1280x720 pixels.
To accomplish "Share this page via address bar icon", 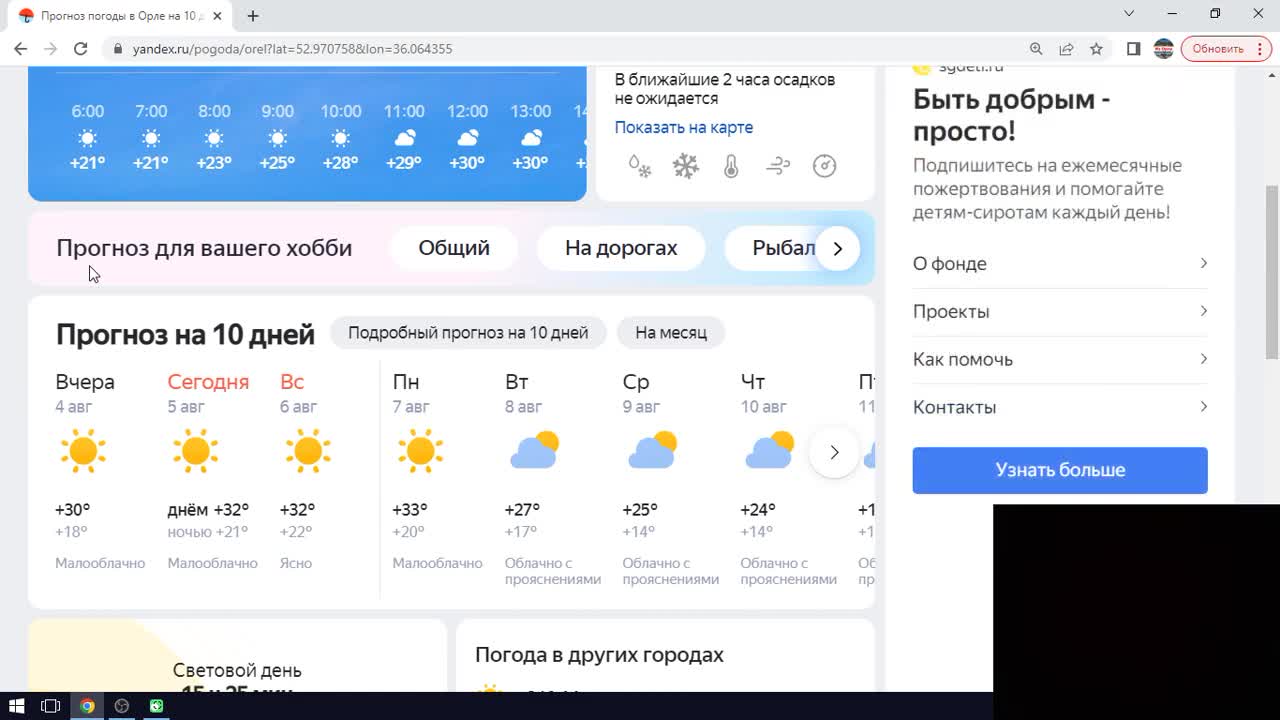I will (1066, 48).
